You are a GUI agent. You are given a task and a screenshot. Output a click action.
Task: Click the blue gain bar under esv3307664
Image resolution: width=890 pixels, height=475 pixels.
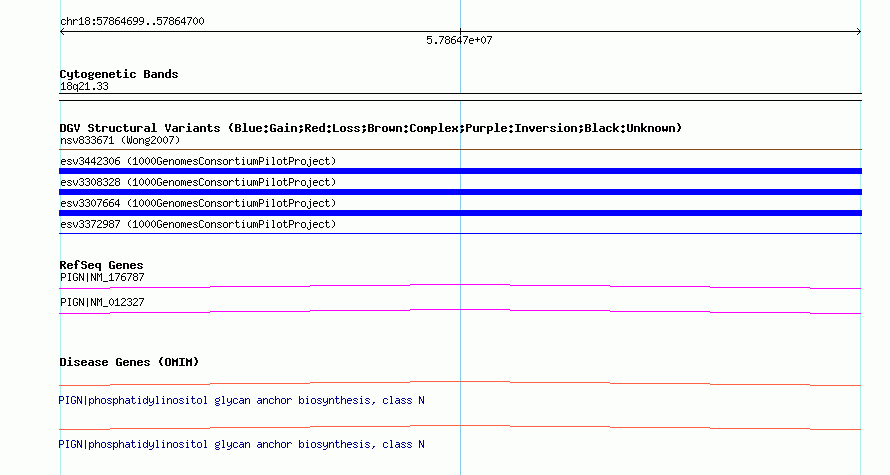point(460,213)
